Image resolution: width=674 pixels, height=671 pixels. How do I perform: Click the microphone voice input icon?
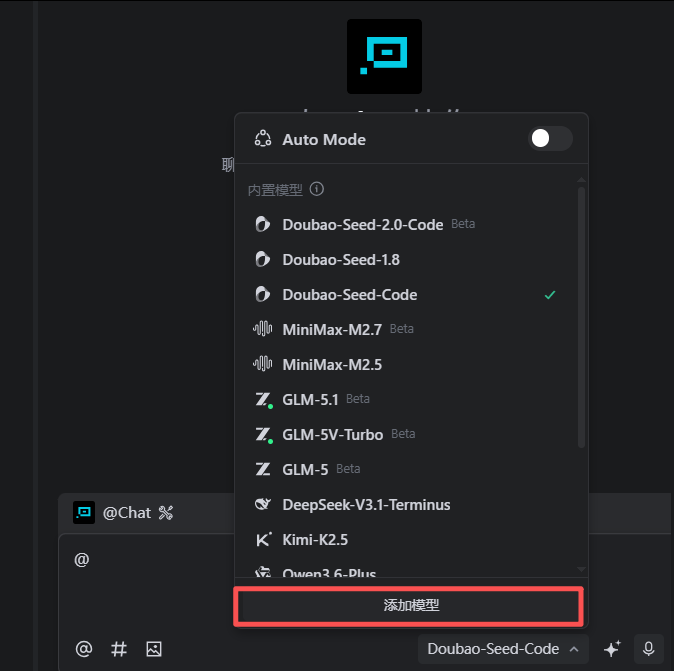pyautogui.click(x=648, y=649)
